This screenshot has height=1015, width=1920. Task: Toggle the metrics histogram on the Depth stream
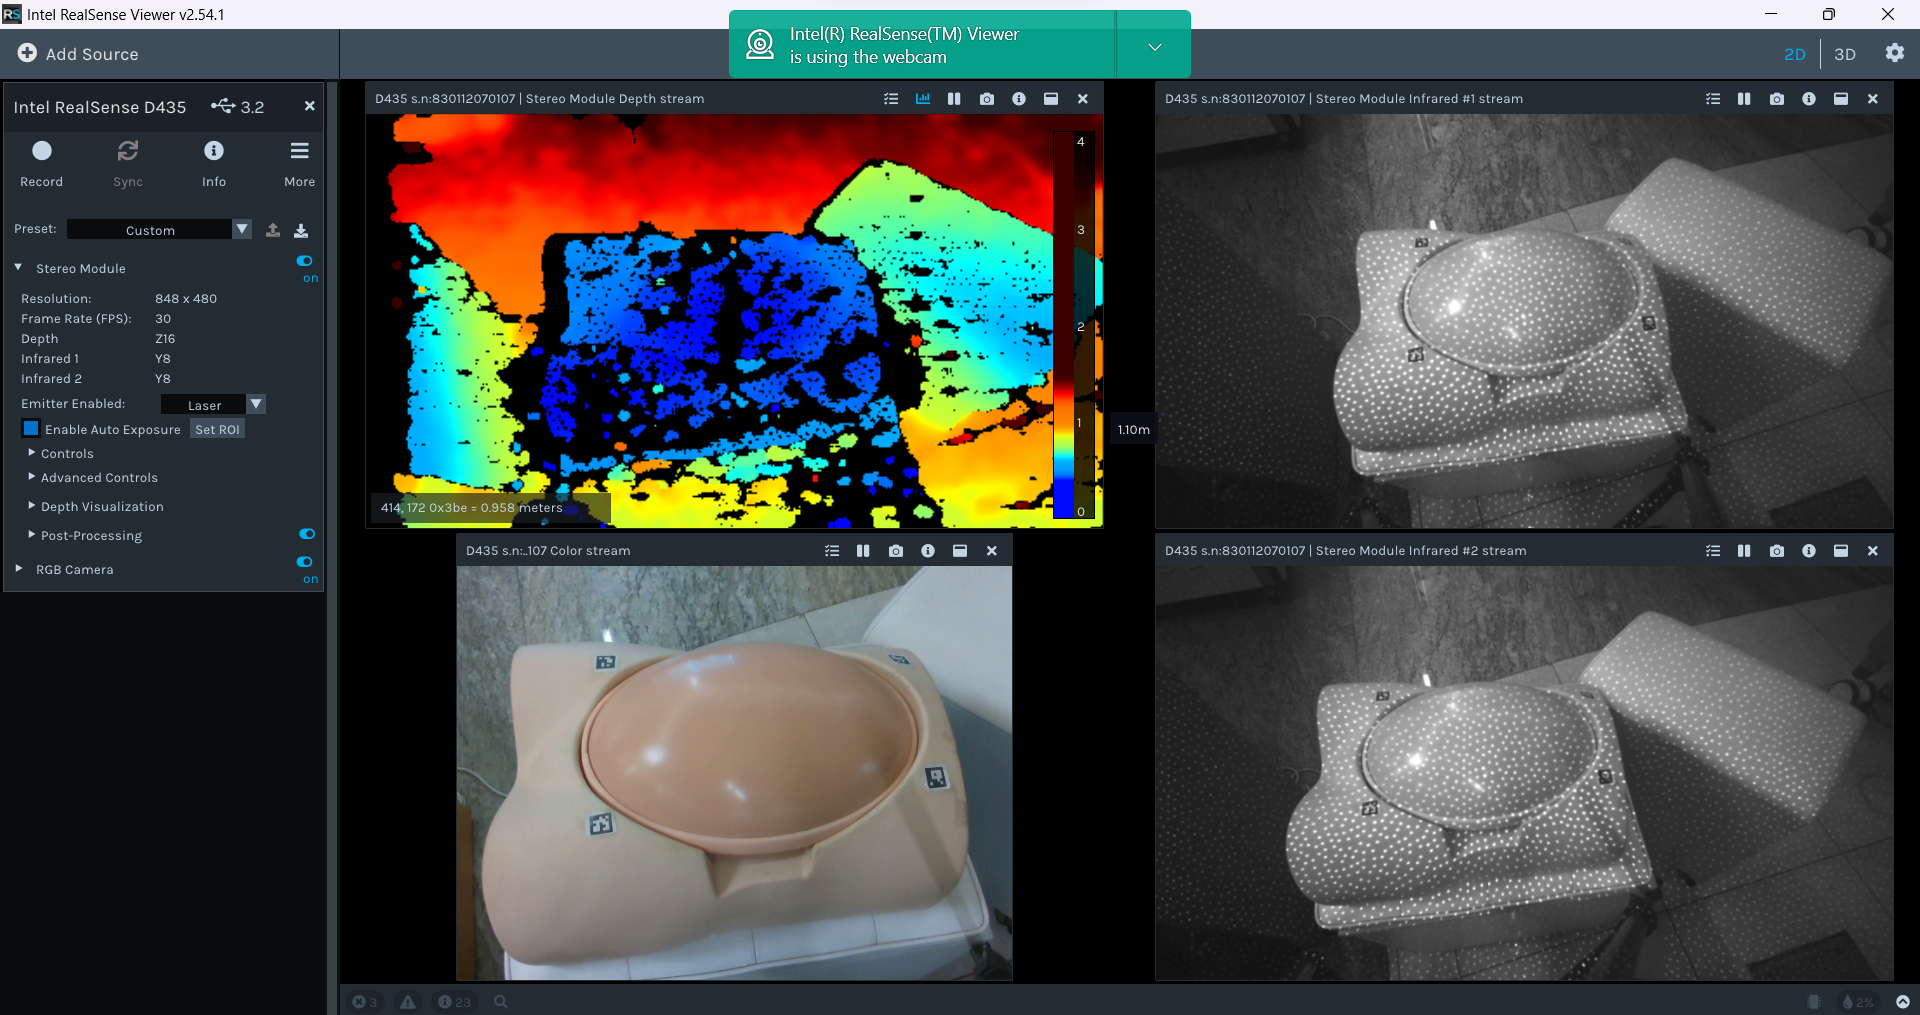point(922,98)
